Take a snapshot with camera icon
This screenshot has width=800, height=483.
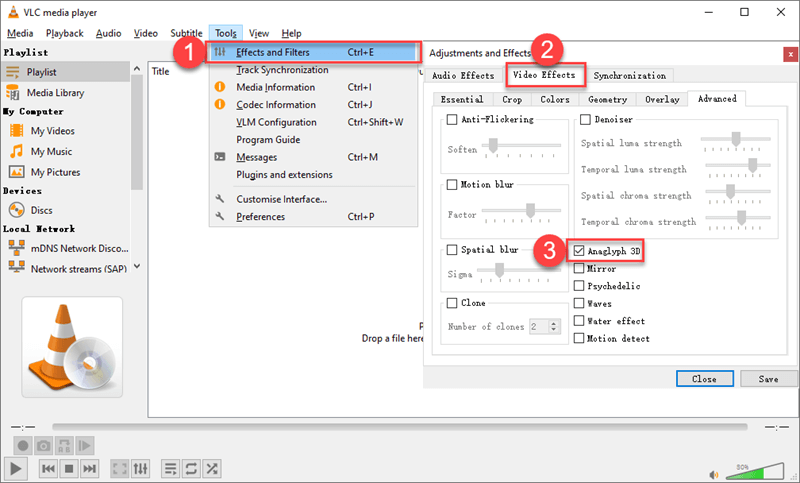point(43,446)
